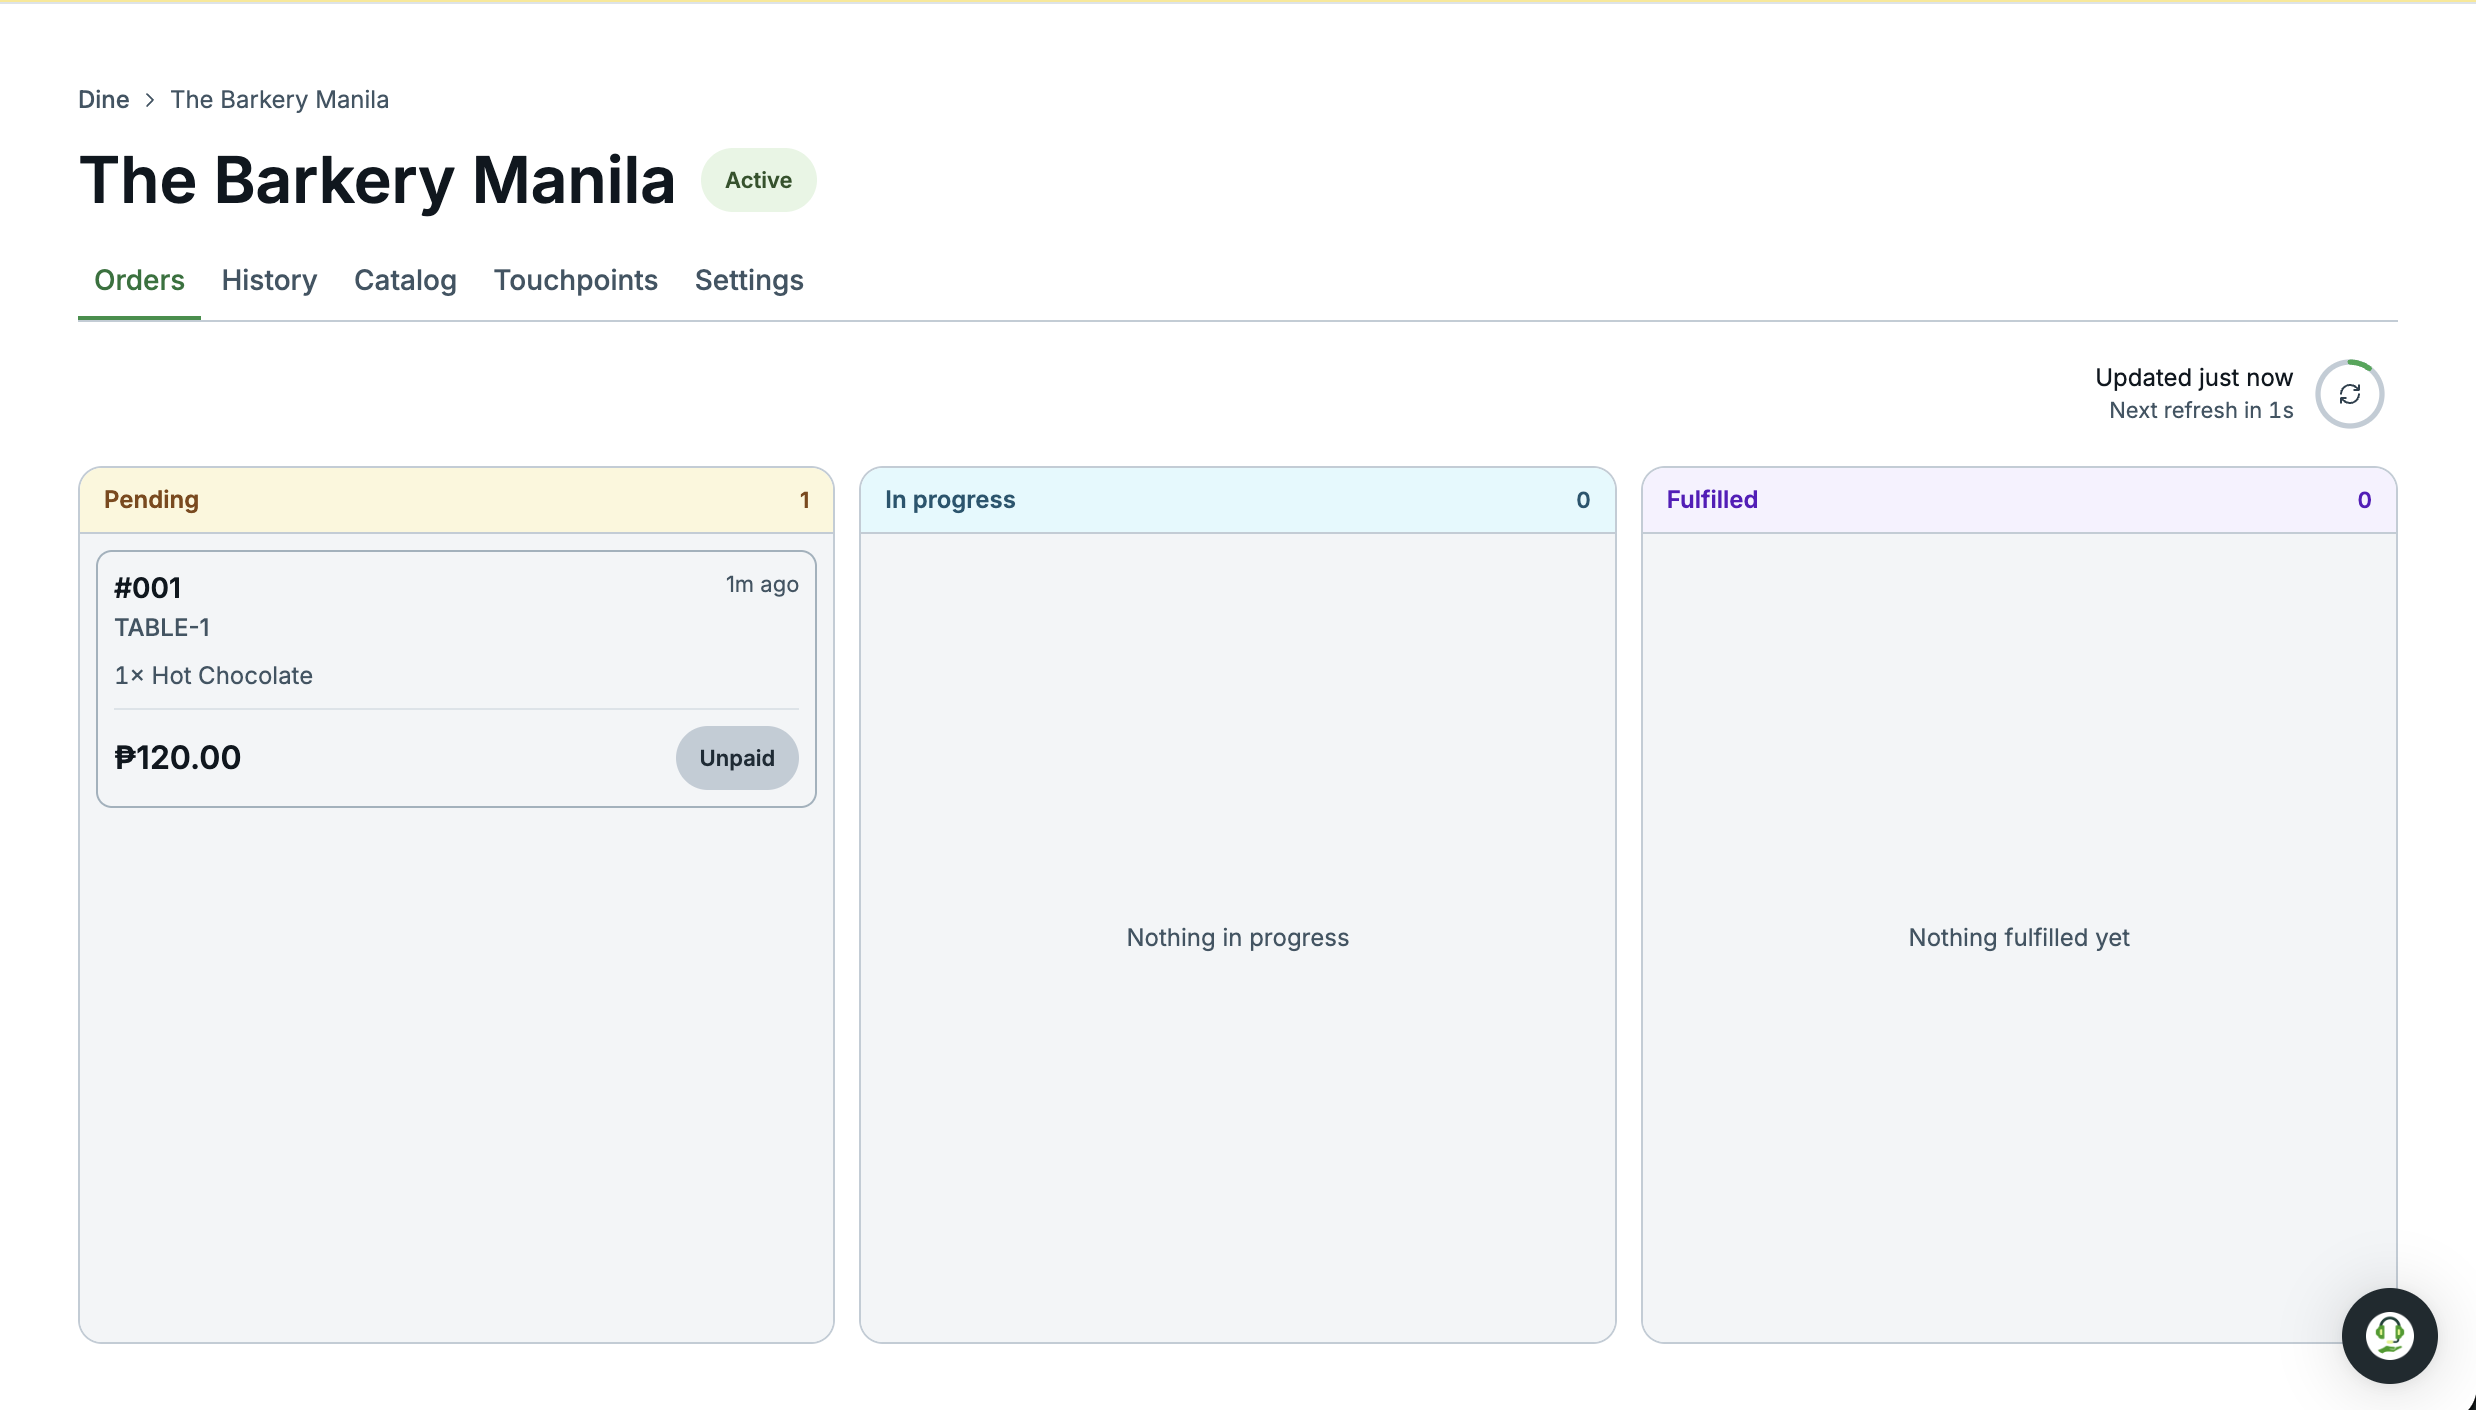Screen dimensions: 2476x1410
Task: Click the breadcrumb chevron separator
Action: point(150,100)
